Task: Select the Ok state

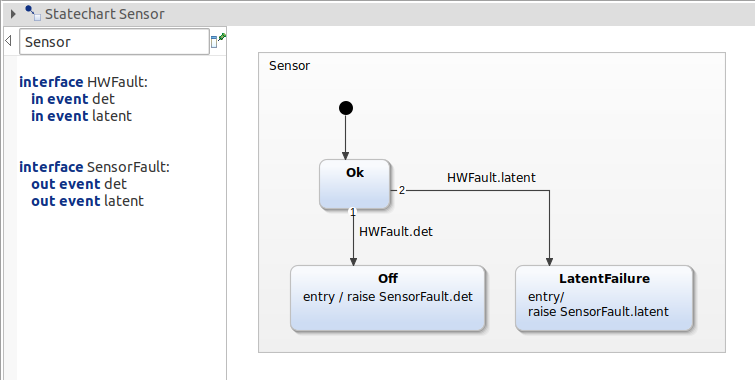Action: pyautogui.click(x=355, y=184)
